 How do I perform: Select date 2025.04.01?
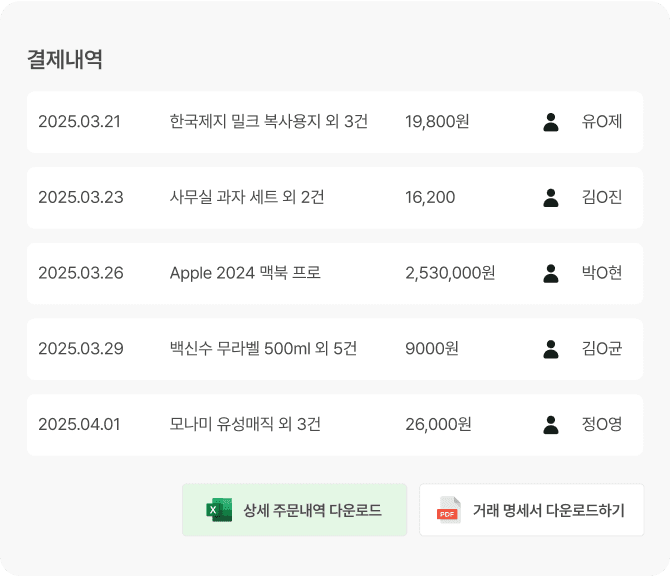point(79,424)
